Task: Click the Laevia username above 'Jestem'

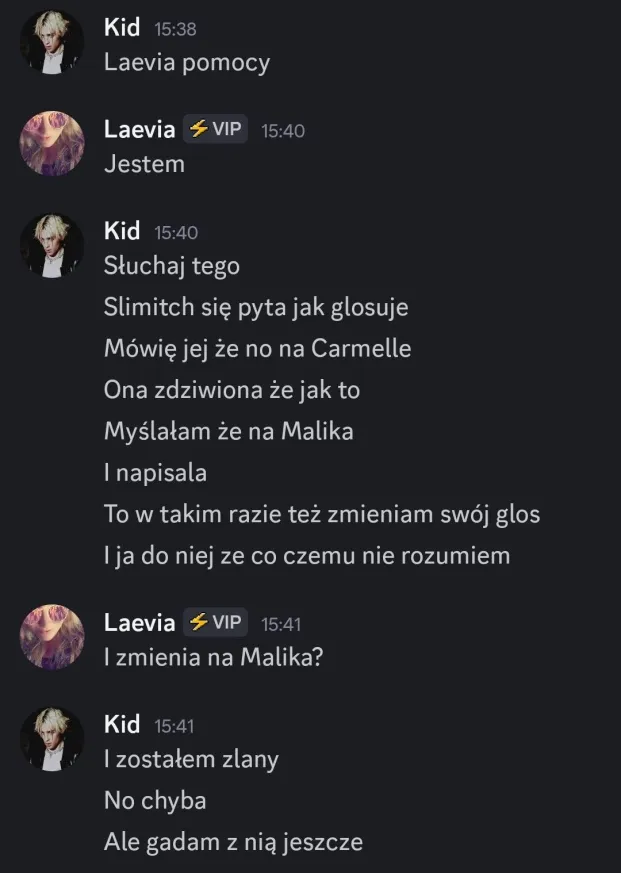Action: pos(139,130)
